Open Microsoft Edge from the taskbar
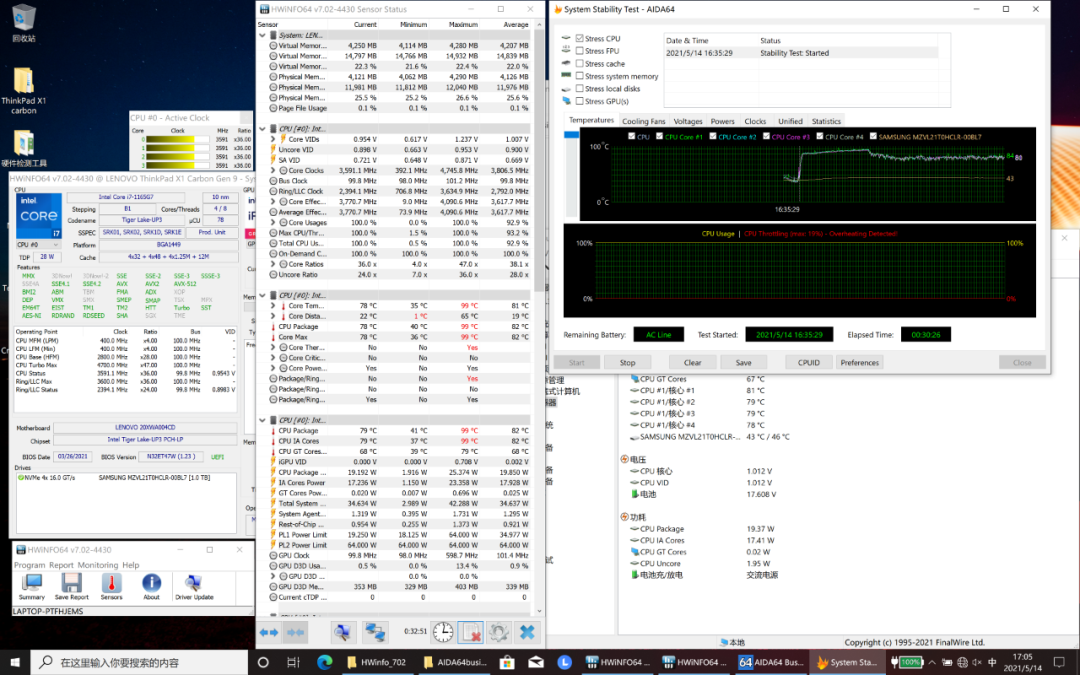 tap(324, 662)
